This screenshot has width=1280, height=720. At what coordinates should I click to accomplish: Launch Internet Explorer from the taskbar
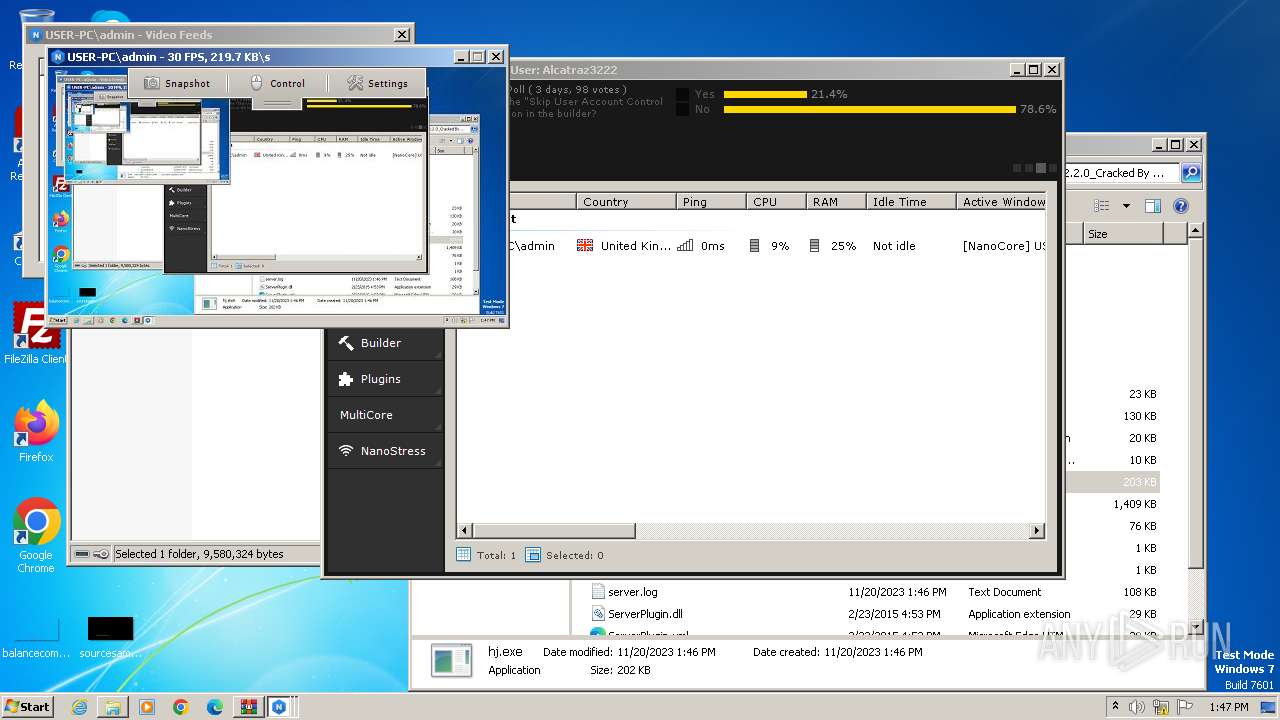point(79,707)
